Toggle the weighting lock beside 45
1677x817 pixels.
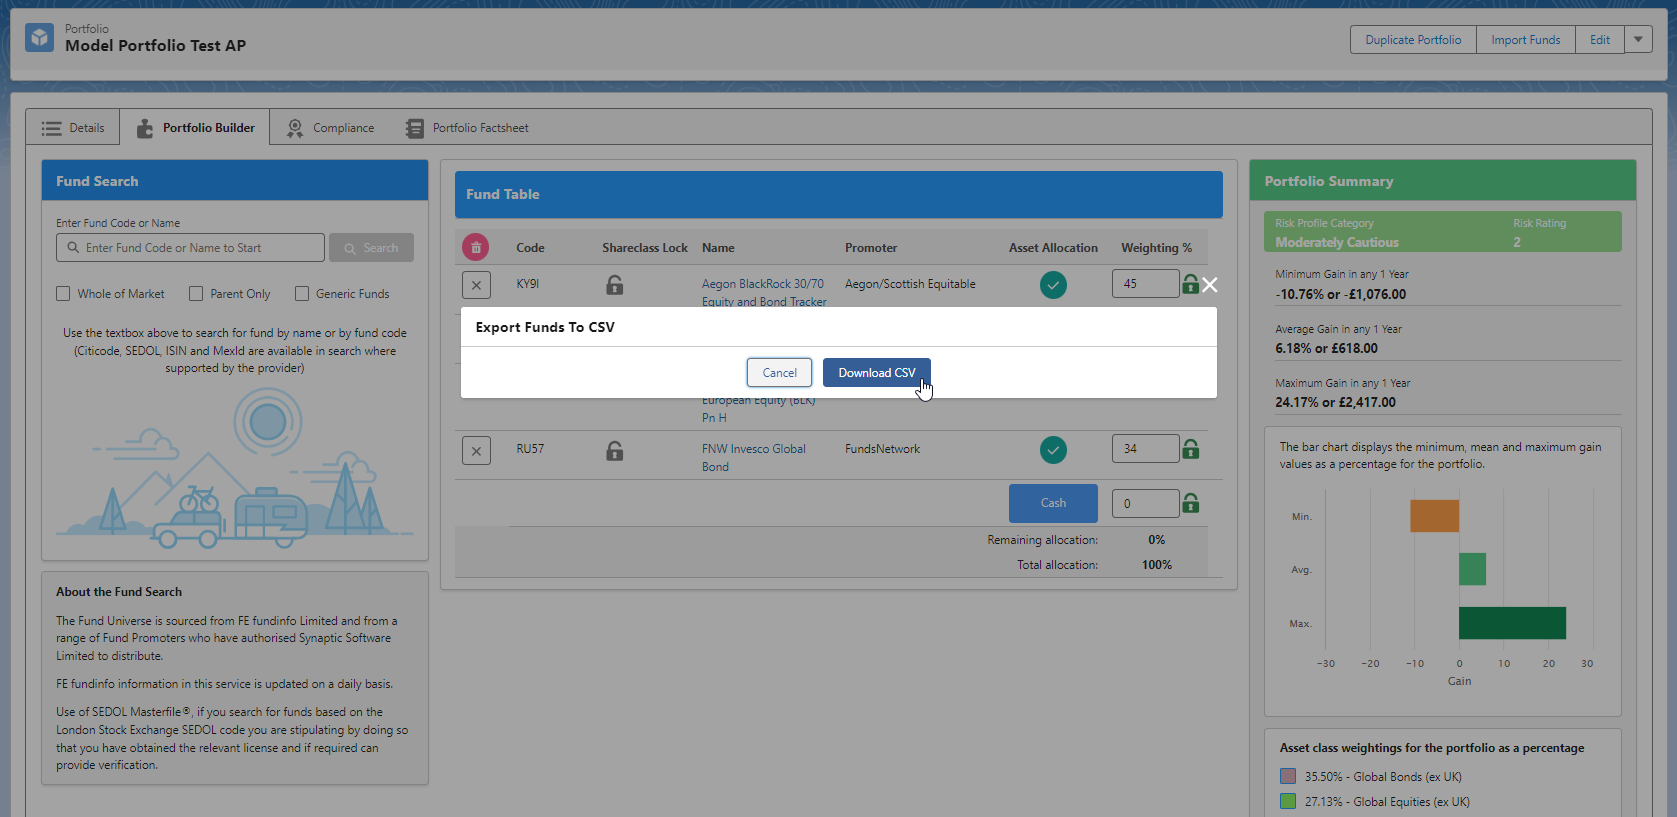point(1191,284)
